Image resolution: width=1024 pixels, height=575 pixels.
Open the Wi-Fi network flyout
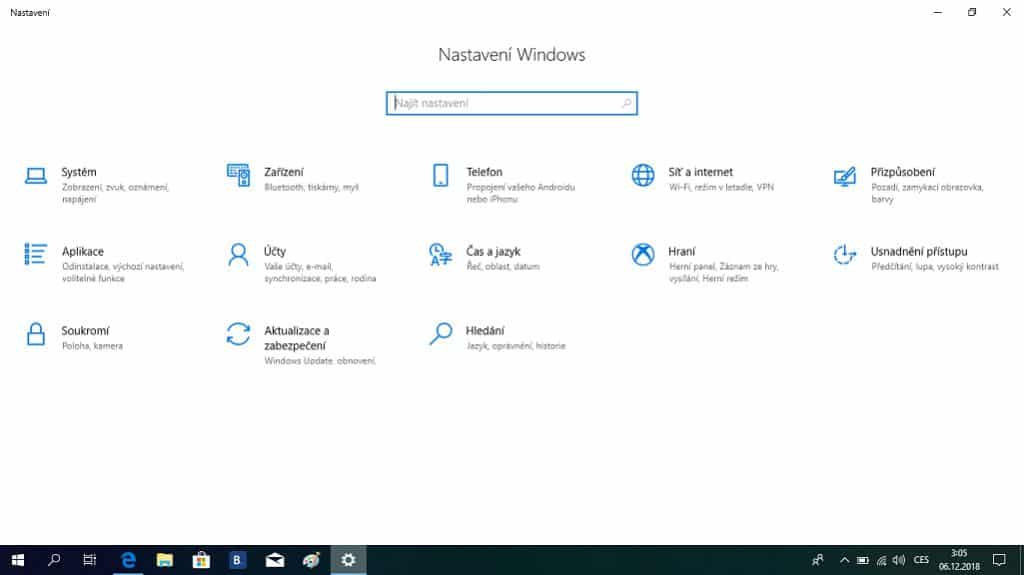(881, 560)
